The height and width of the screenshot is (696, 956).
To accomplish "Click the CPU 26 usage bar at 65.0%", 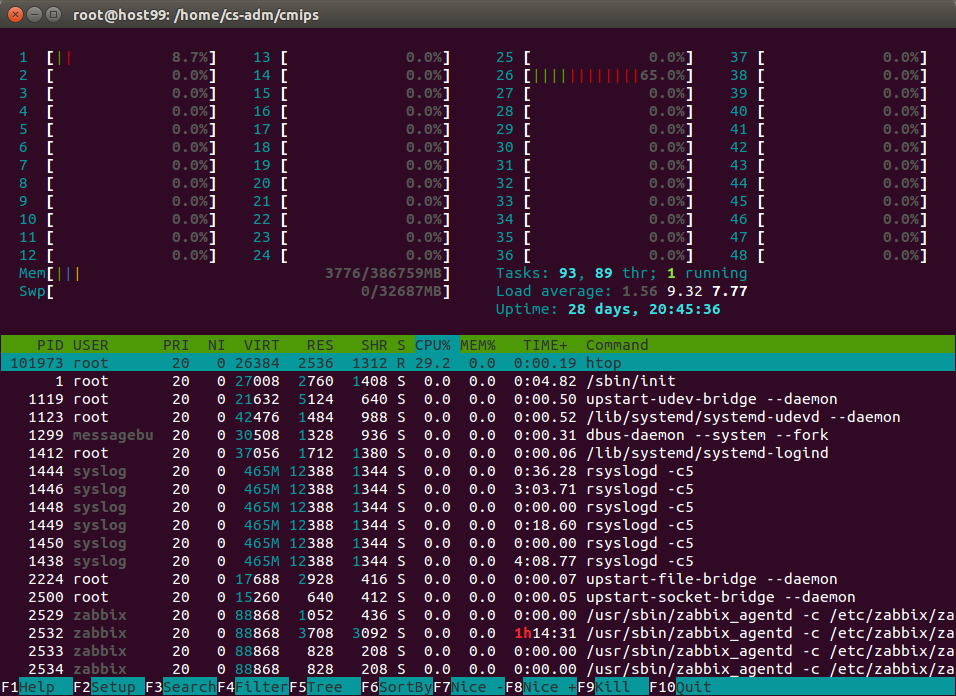I will 609,76.
